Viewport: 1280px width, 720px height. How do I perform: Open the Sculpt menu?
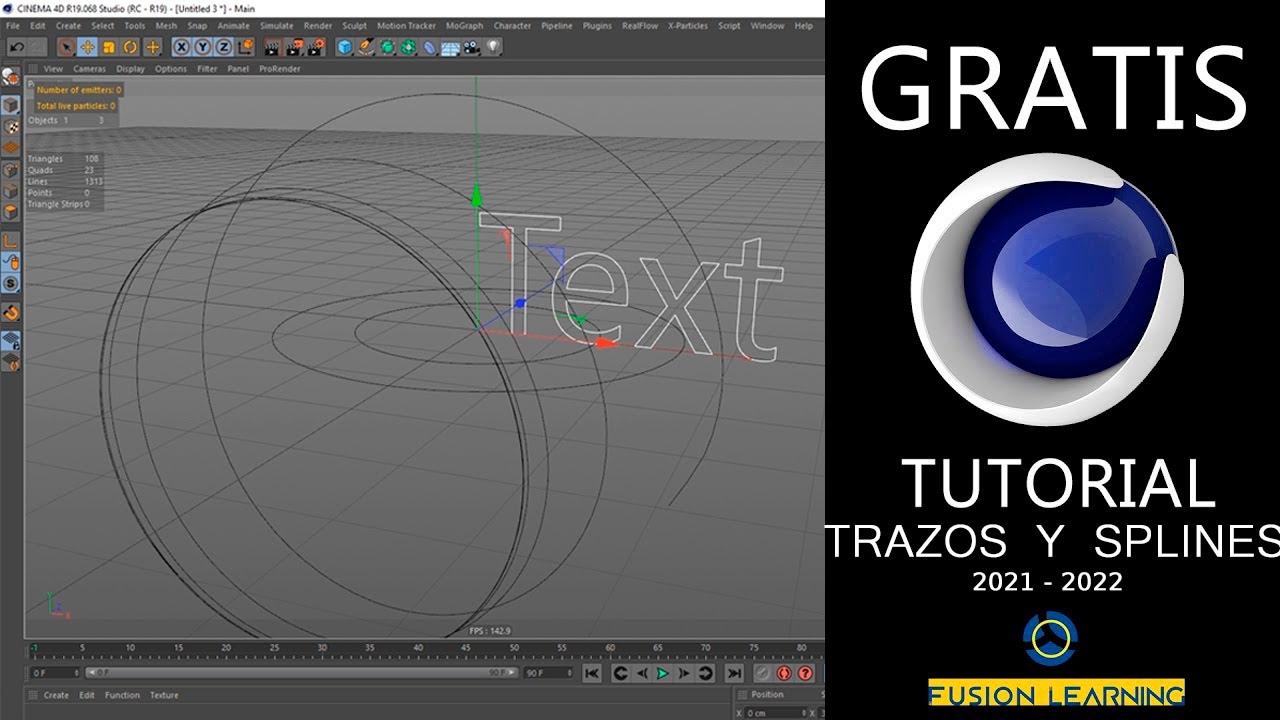point(354,26)
